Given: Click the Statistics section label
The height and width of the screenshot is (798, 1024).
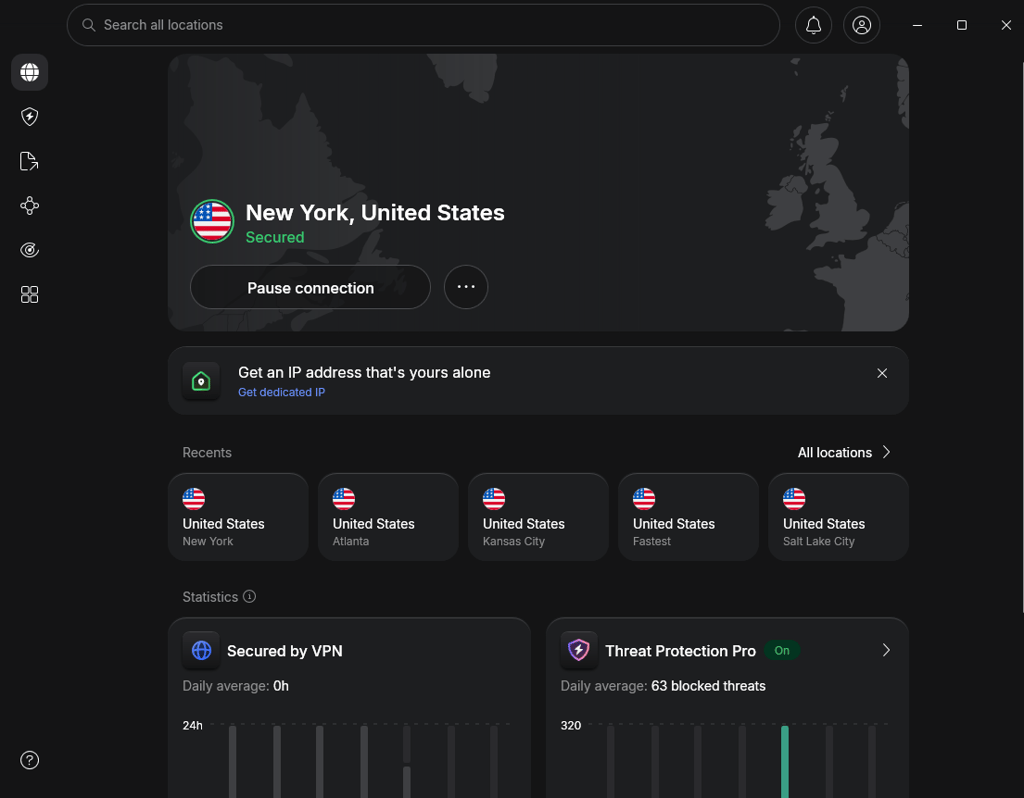Looking at the screenshot, I should click(210, 597).
